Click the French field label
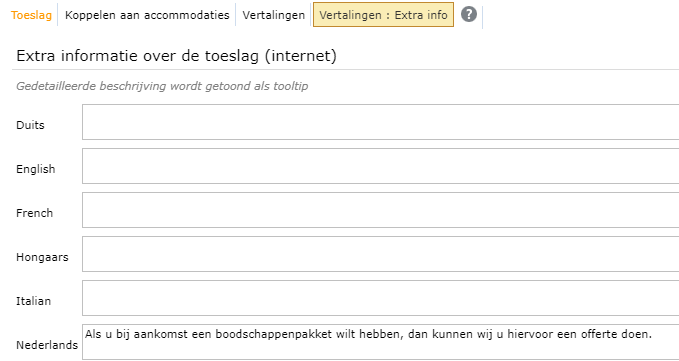 pyautogui.click(x=34, y=213)
